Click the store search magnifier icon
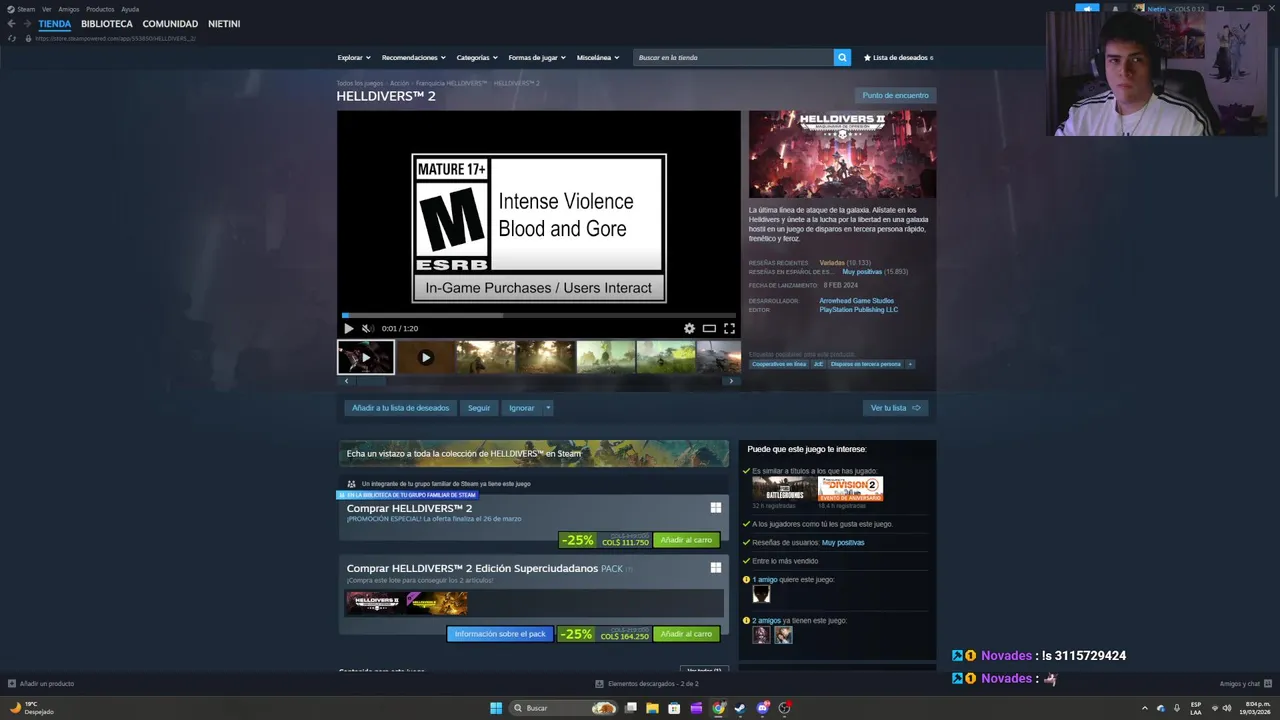The image size is (1280, 720). [x=842, y=58]
